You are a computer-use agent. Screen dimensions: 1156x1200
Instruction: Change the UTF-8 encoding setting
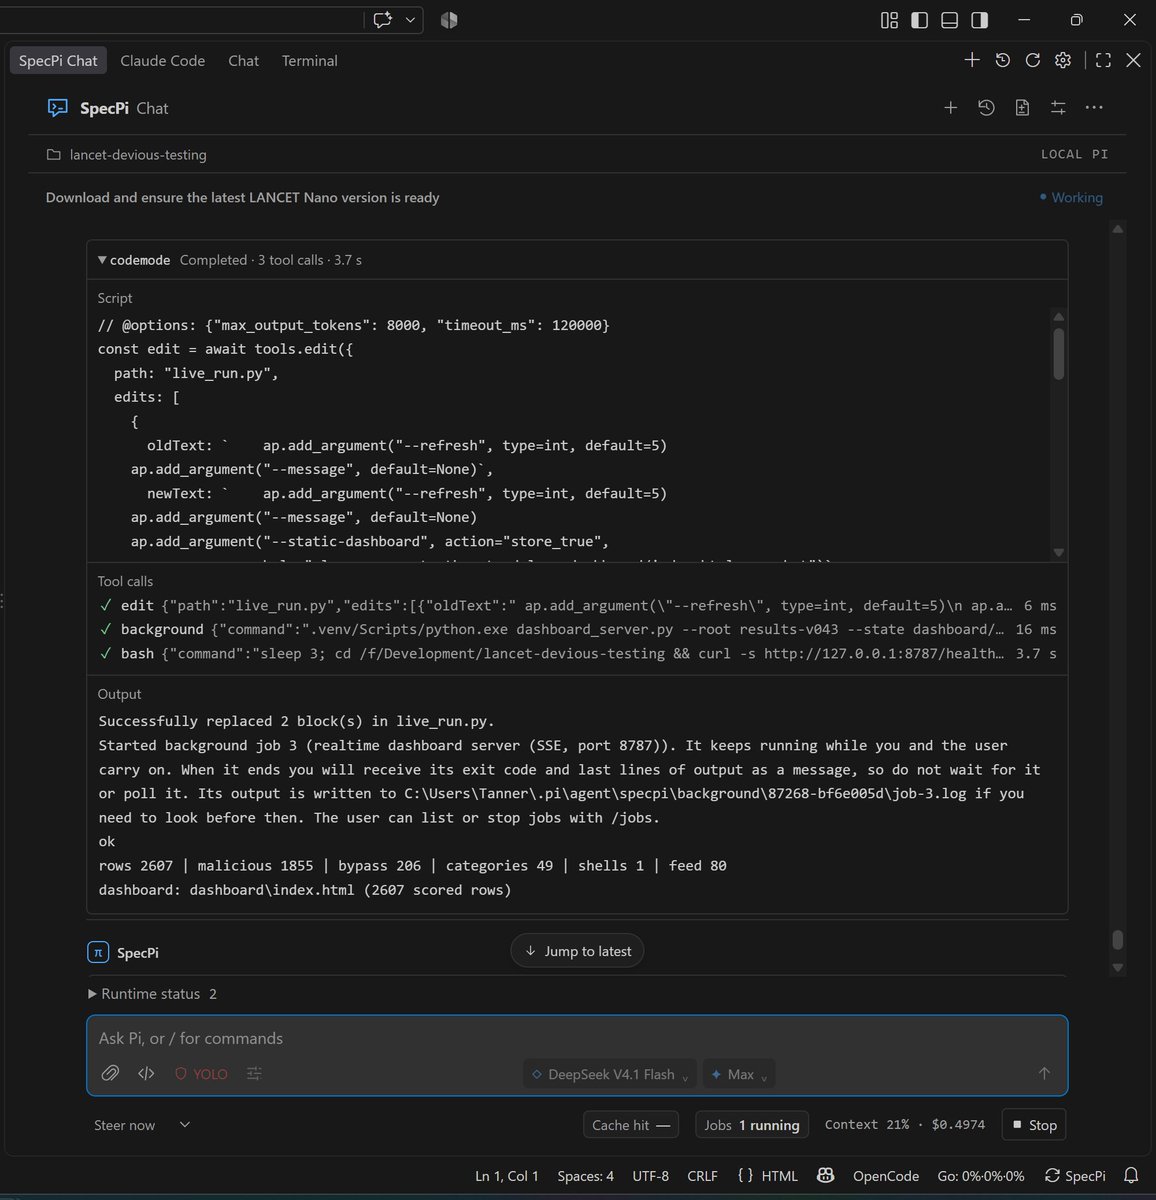[651, 1176]
